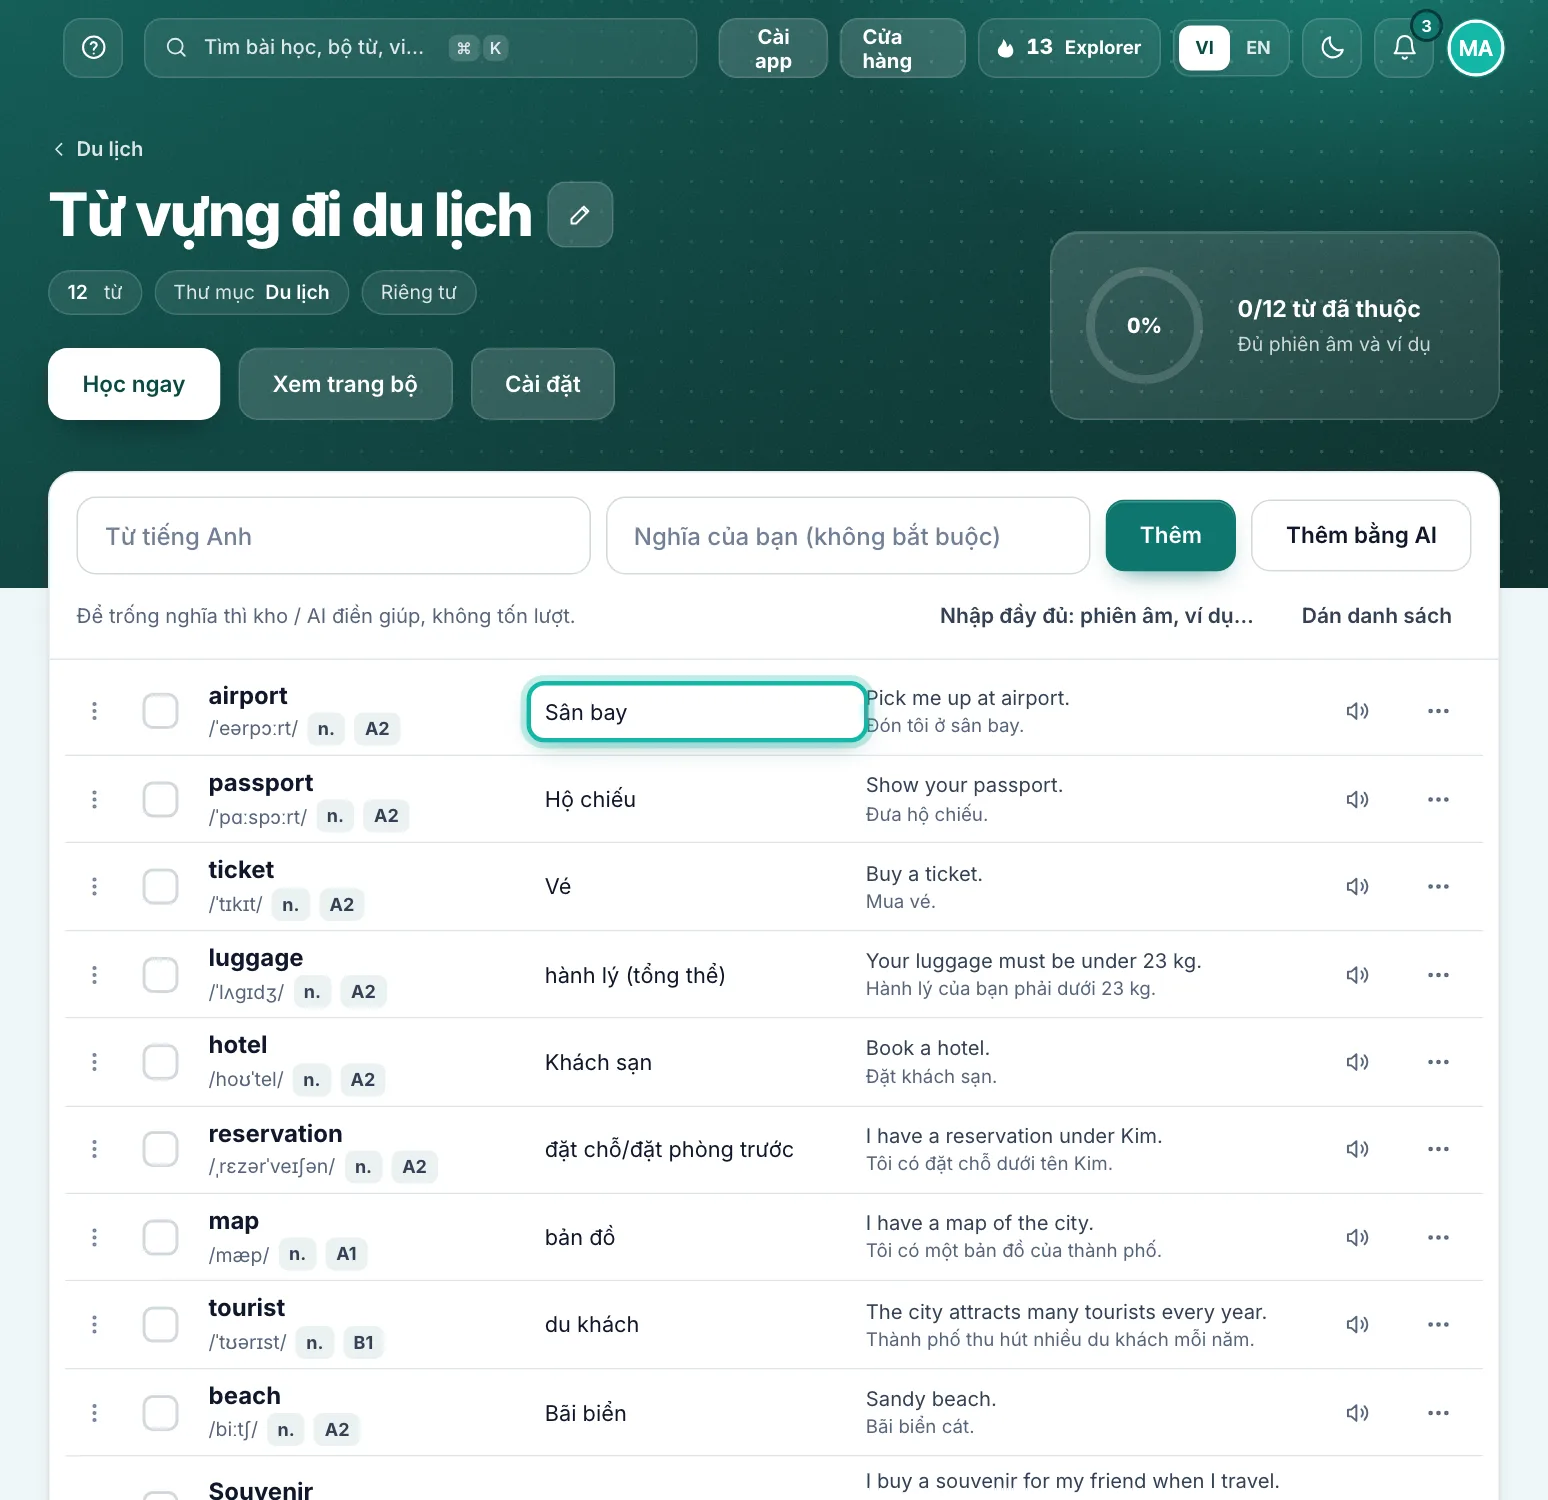Play pronunciation of luggage
1548x1500 pixels.
coord(1357,975)
